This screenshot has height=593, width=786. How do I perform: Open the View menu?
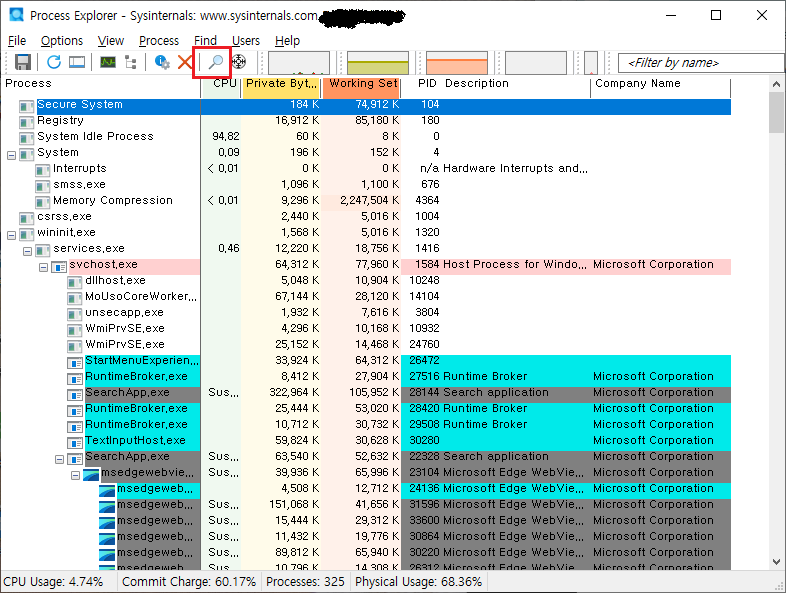111,41
